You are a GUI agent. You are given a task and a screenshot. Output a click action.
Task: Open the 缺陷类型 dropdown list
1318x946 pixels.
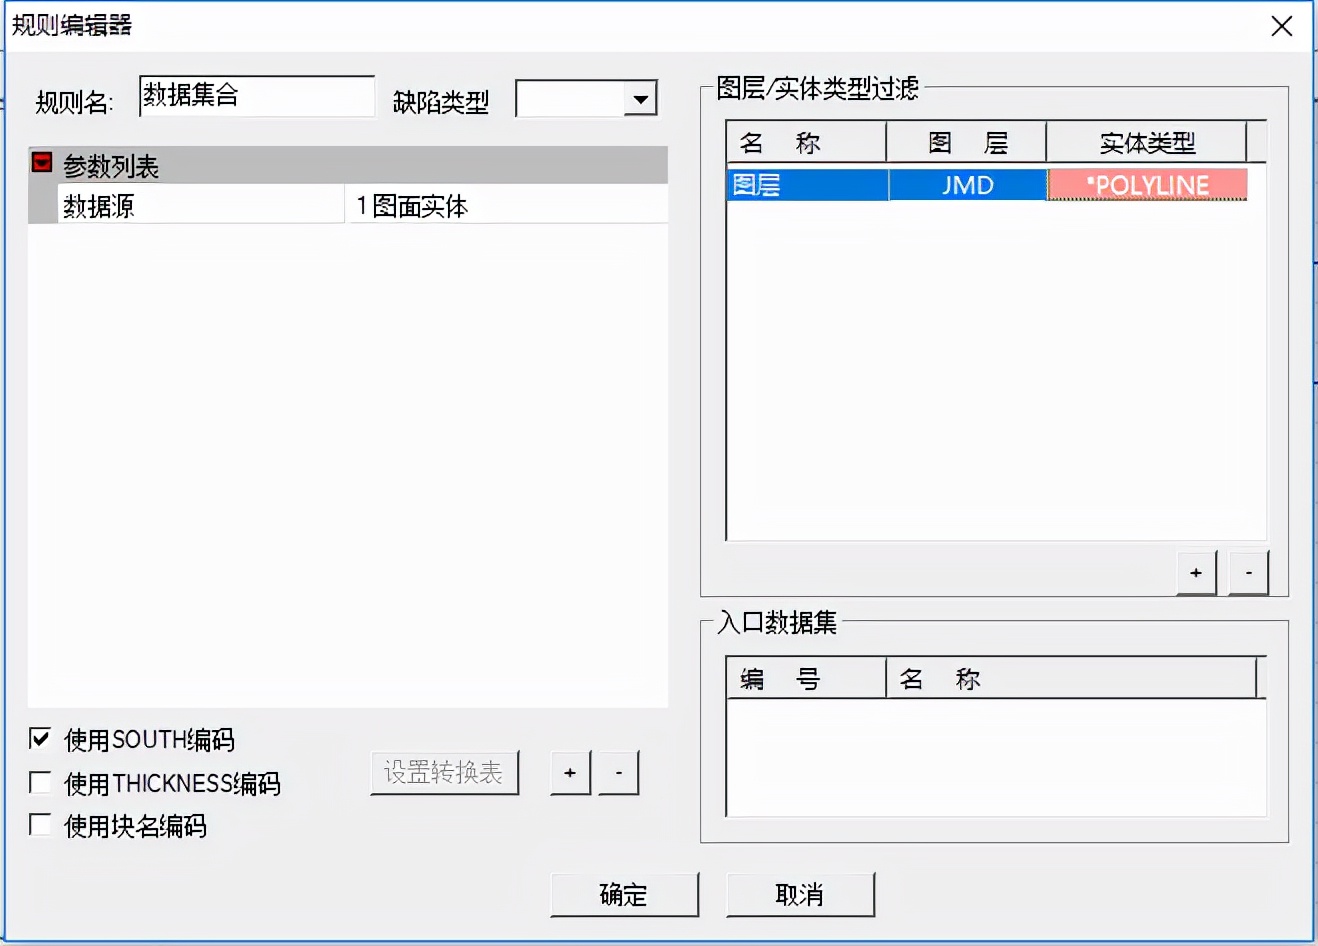coord(640,99)
